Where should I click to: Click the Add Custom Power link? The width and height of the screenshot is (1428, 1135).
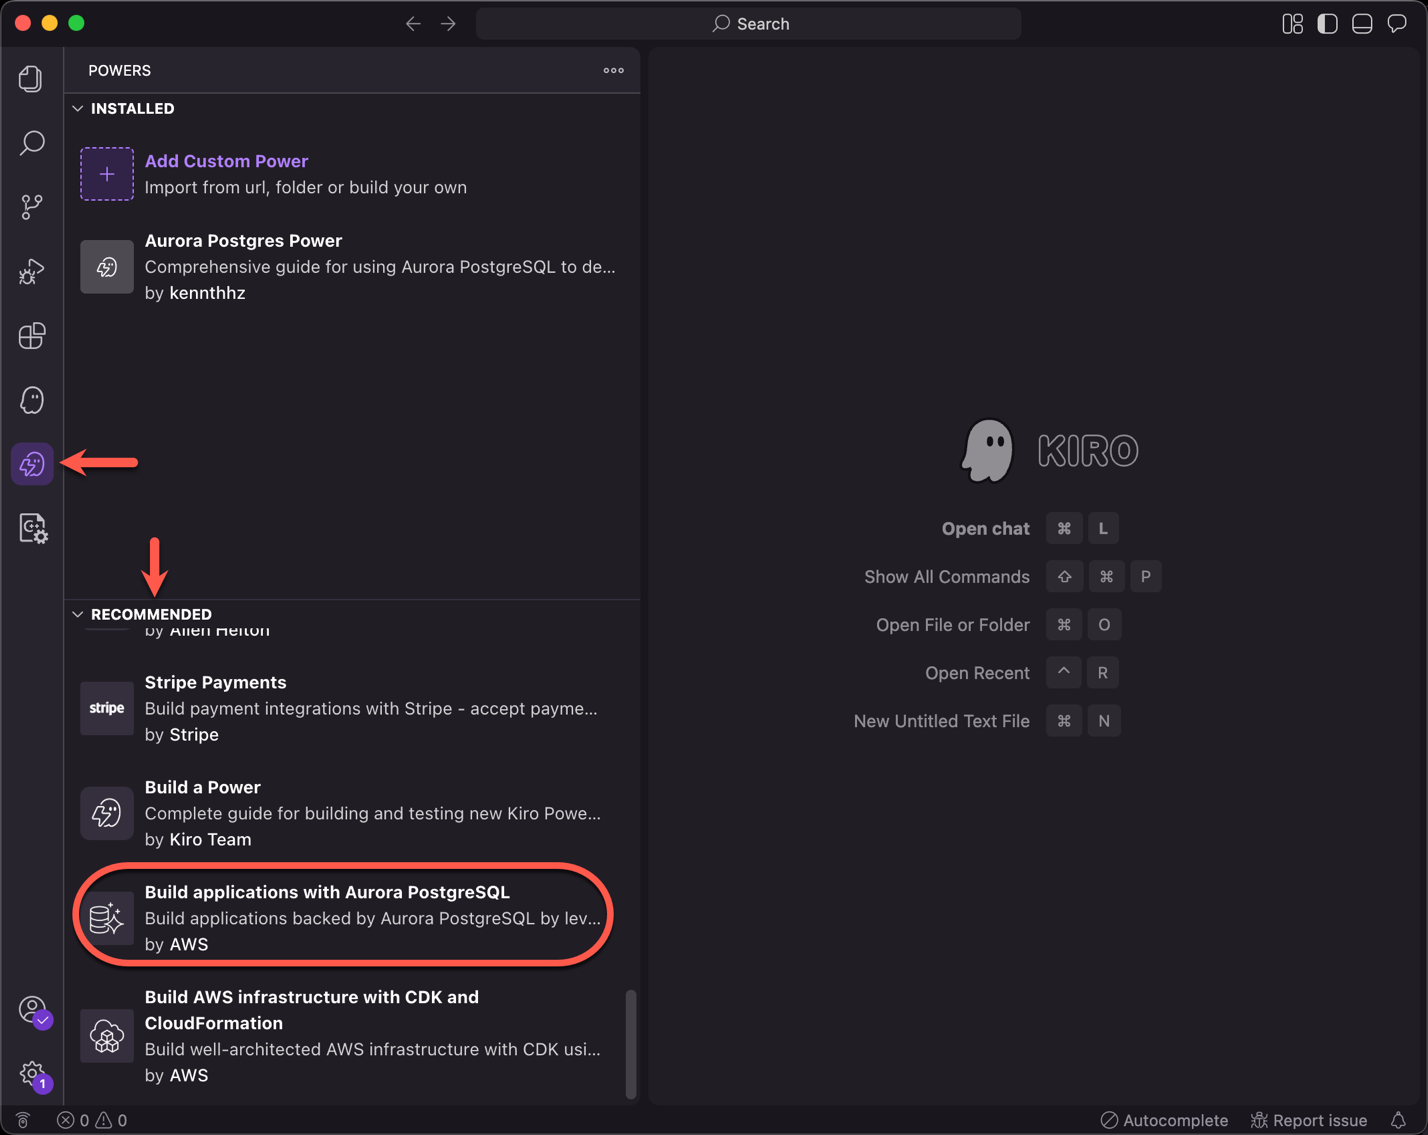pos(226,161)
